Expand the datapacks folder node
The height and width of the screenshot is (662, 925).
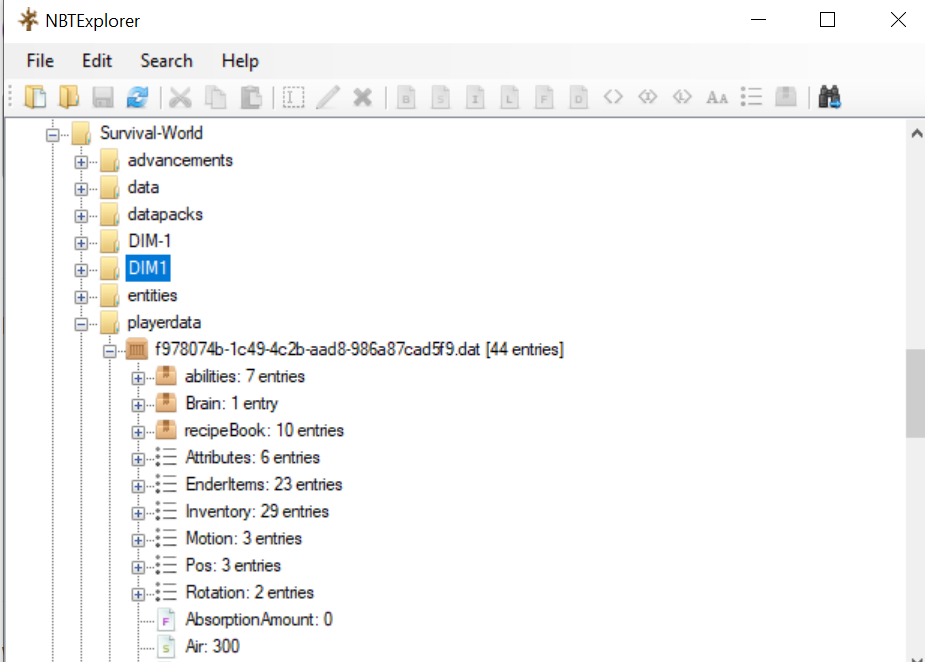[81, 216]
